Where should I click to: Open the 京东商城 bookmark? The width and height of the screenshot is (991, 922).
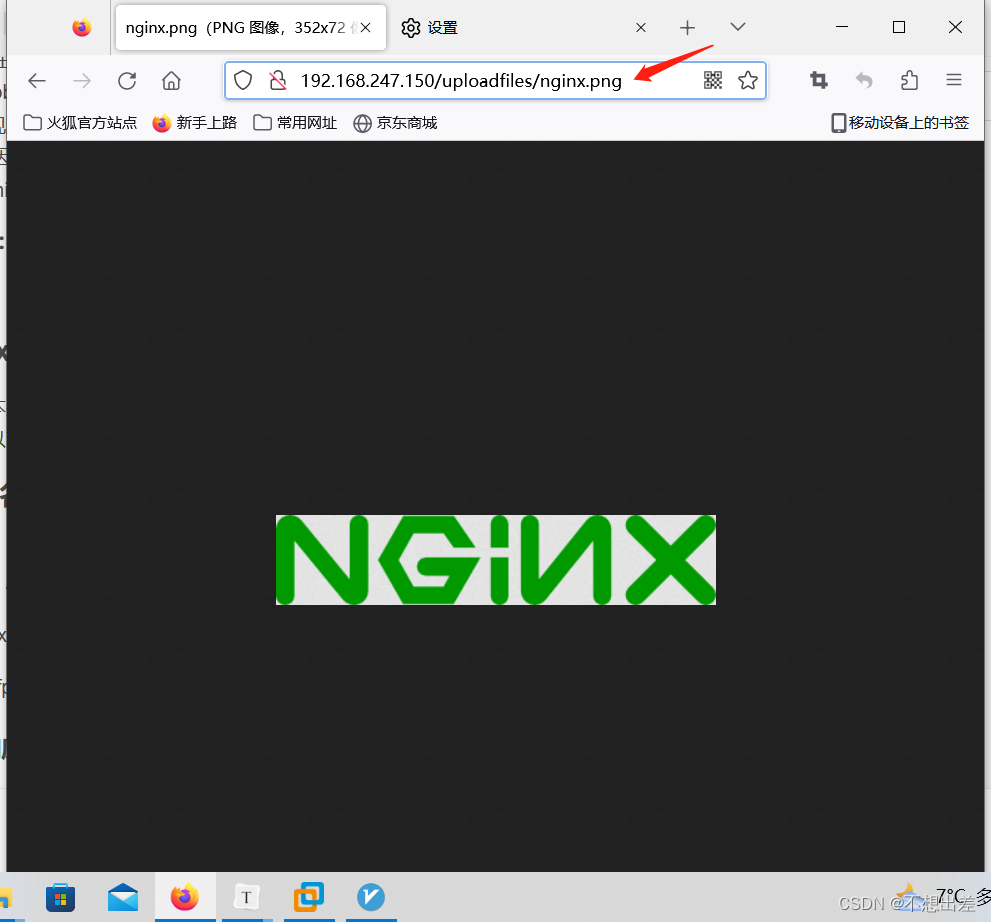396,123
